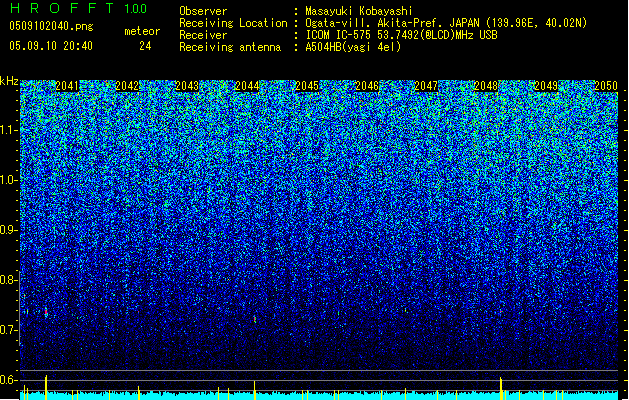
Task: Click the yellow power spike after 2048
Action: (x=501, y=388)
